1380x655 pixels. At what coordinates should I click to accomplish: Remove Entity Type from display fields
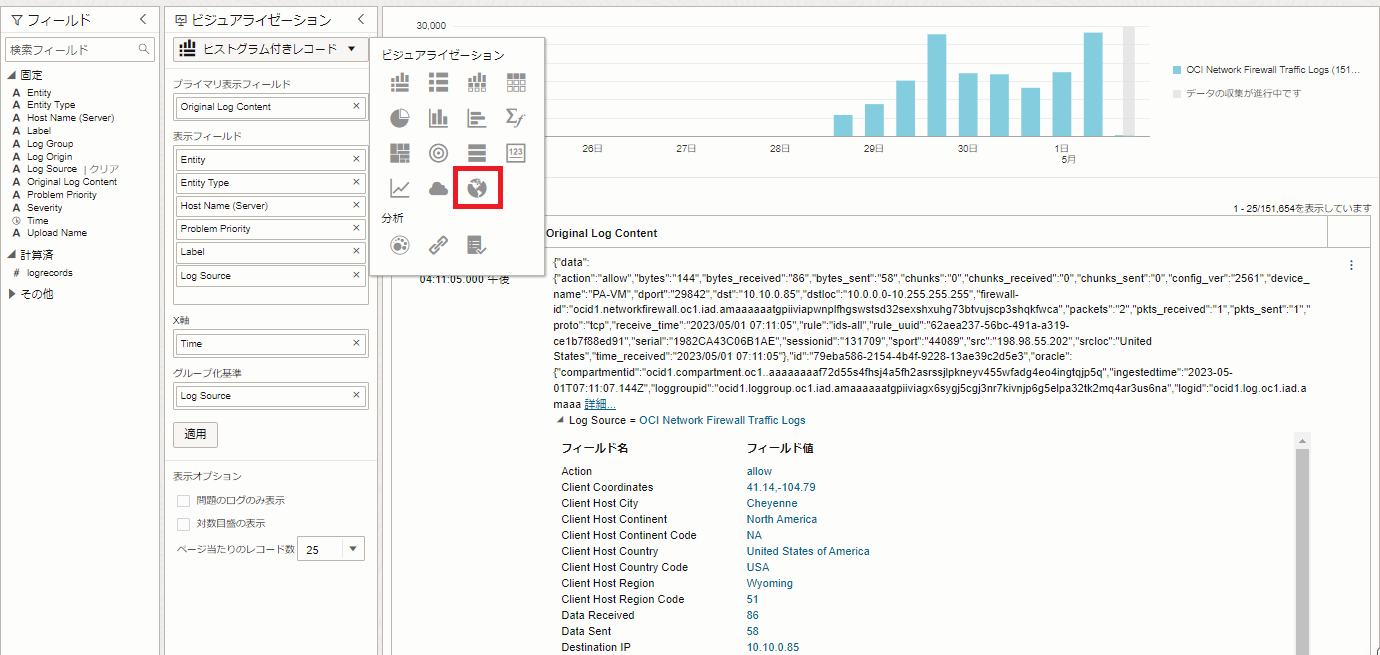[356, 183]
